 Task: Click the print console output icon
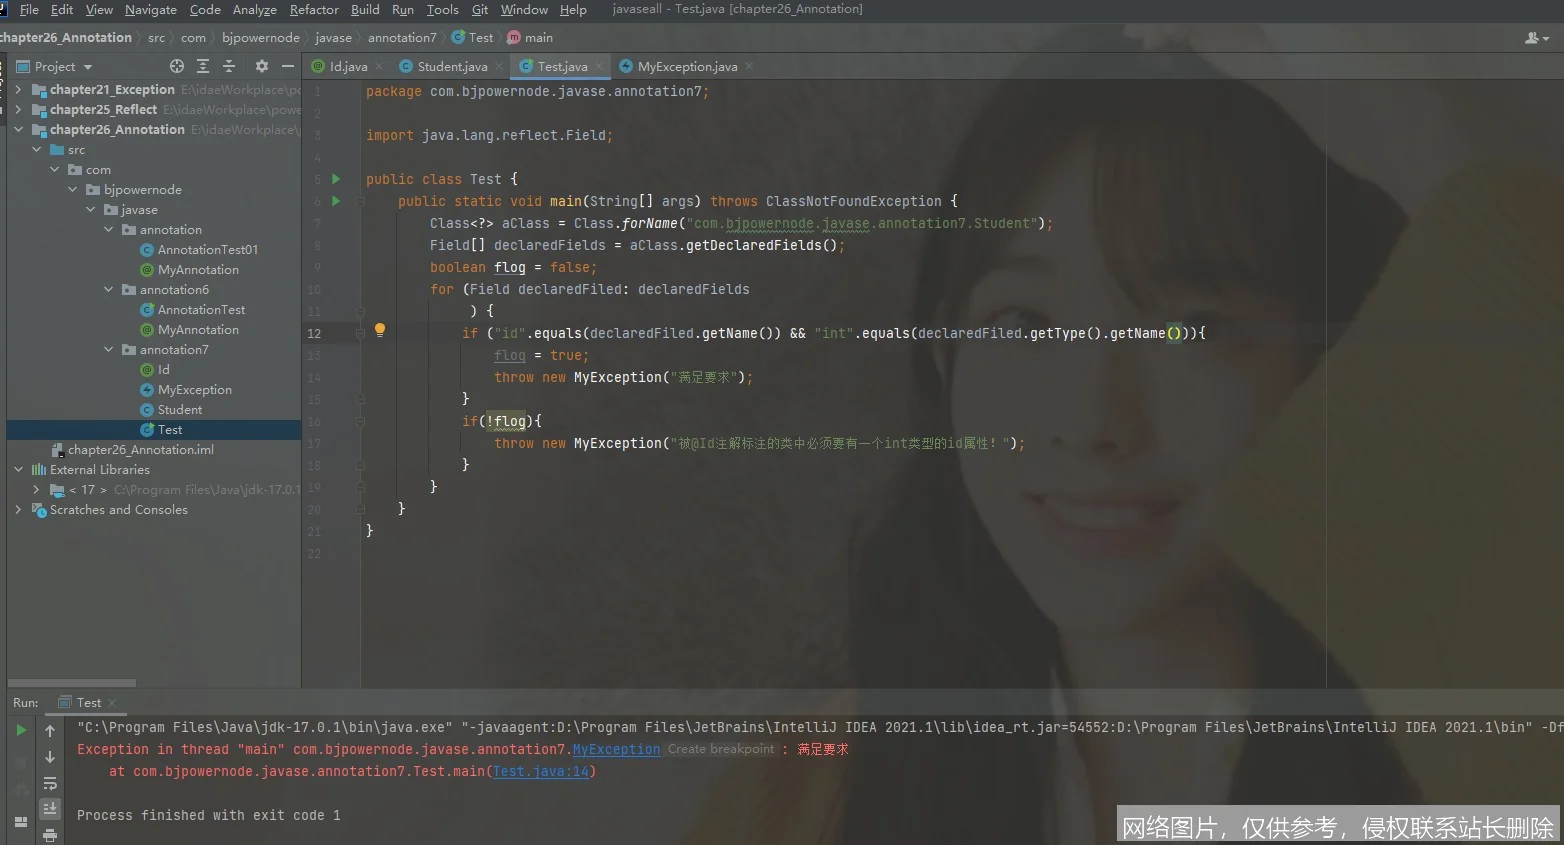(50, 834)
